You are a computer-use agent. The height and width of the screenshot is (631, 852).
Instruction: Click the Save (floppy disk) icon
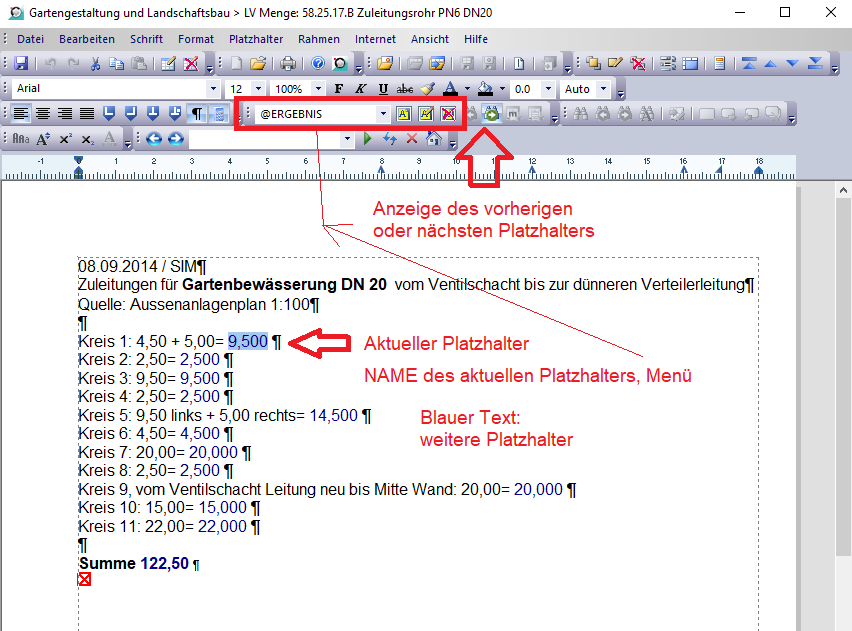click(21, 64)
